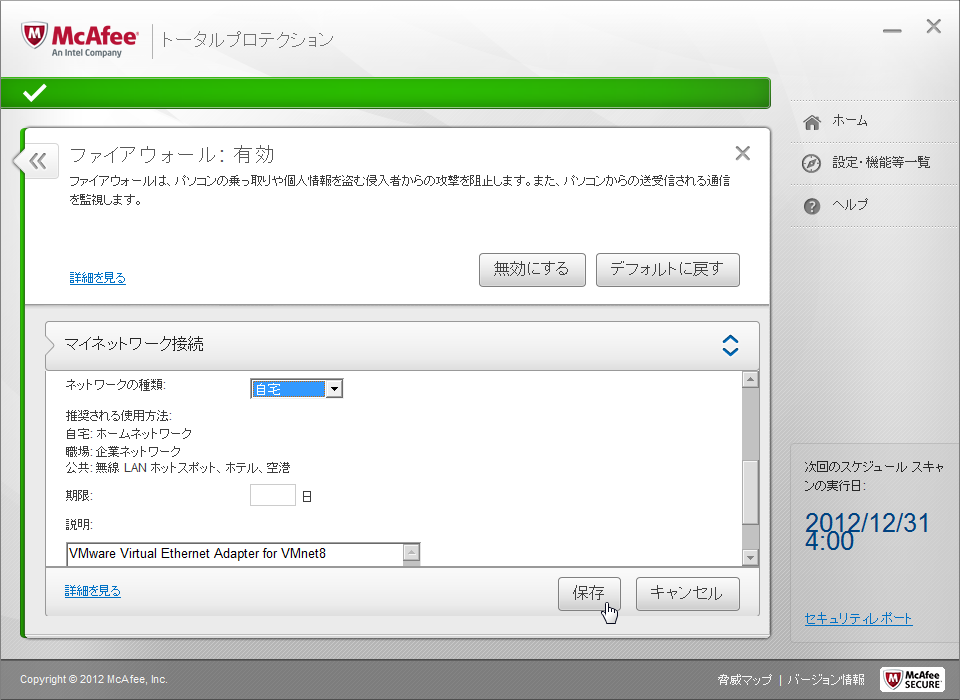Click the McAfee shield logo
Viewport: 960px width, 700px height.
34,36
